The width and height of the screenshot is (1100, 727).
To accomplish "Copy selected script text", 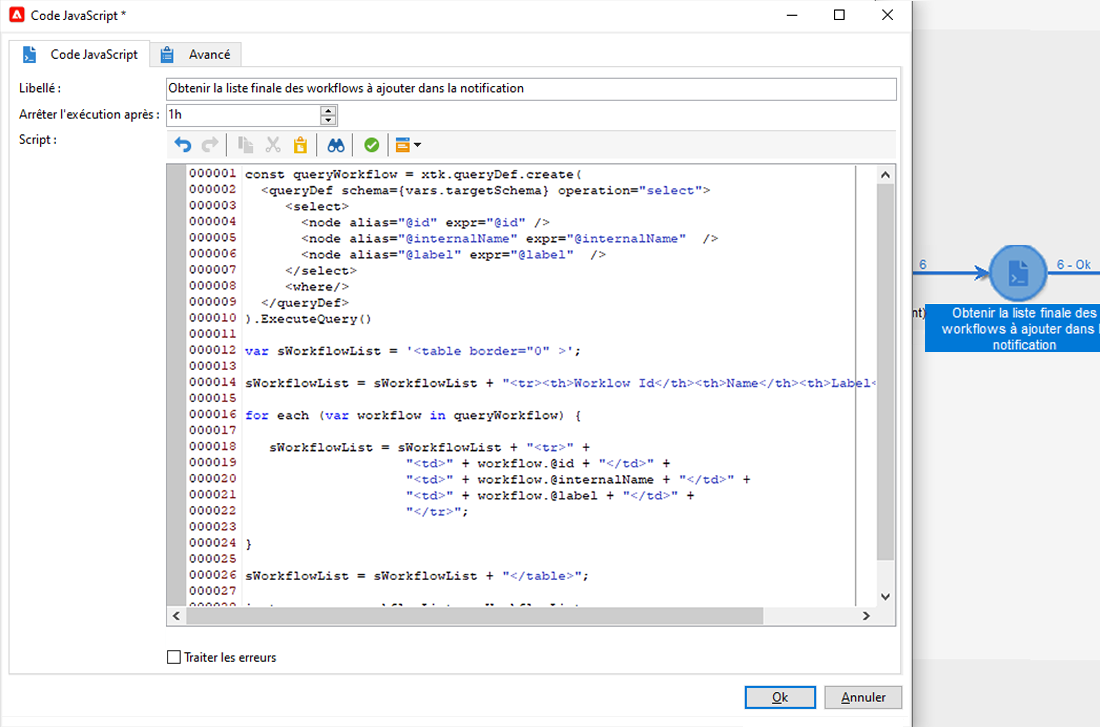I will (x=245, y=145).
